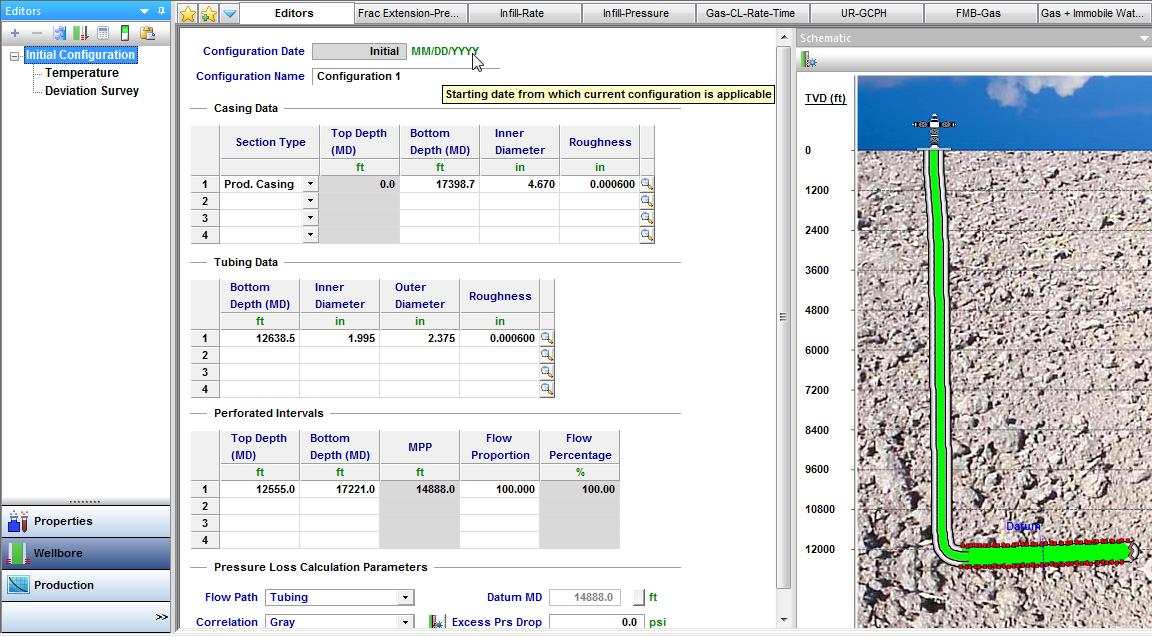Click the clipboard paste icon in Editors toolbar
The height and width of the screenshot is (637, 1152).
coord(147,33)
